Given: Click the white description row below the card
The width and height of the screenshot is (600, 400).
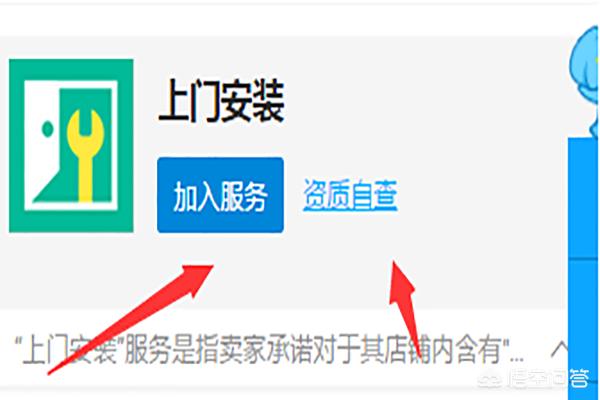Looking at the screenshot, I should (283, 350).
